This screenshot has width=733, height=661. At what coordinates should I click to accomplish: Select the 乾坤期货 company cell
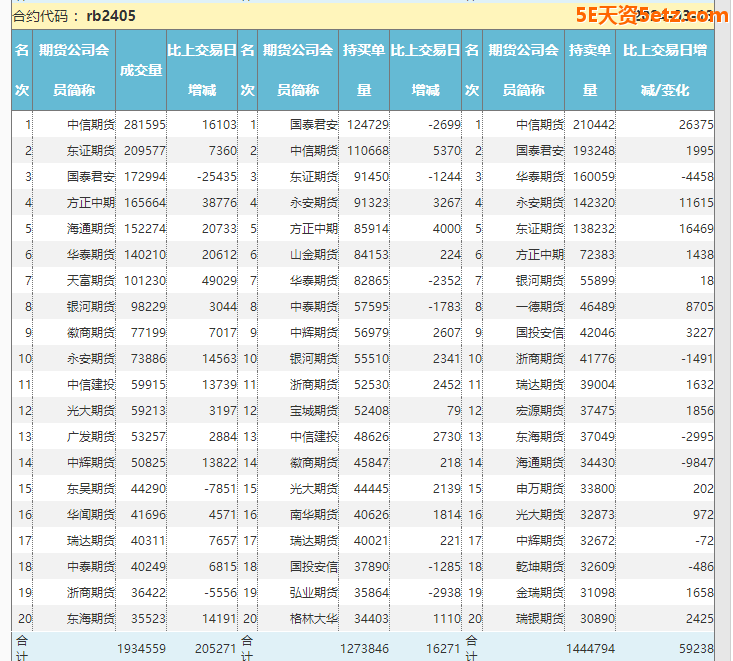point(540,566)
